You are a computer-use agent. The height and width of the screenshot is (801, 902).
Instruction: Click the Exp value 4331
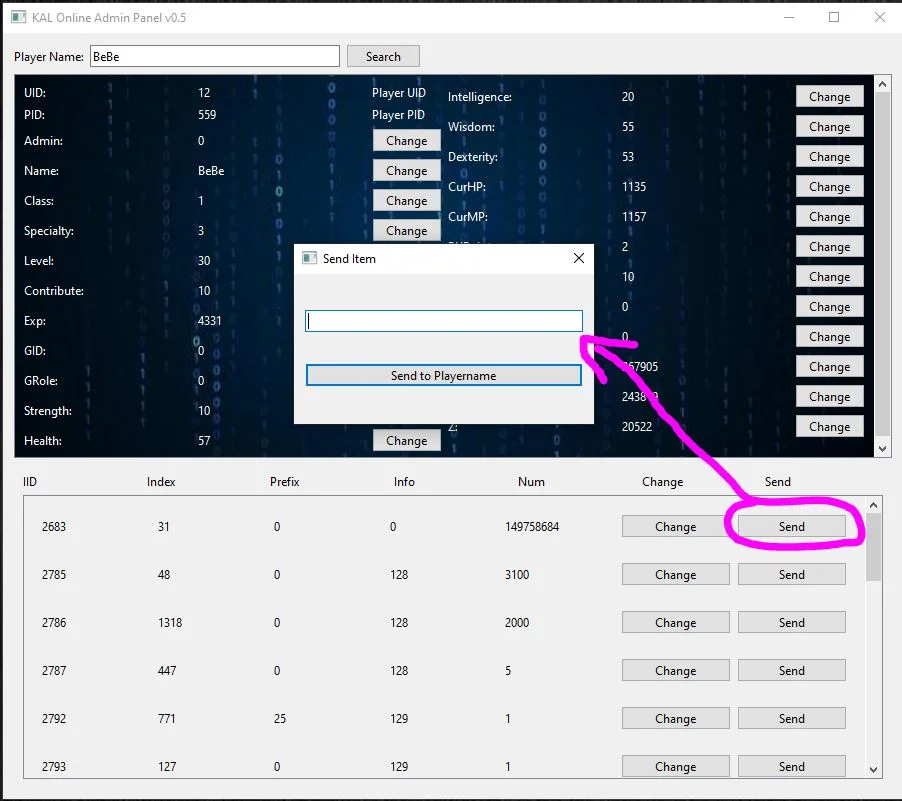tap(209, 321)
